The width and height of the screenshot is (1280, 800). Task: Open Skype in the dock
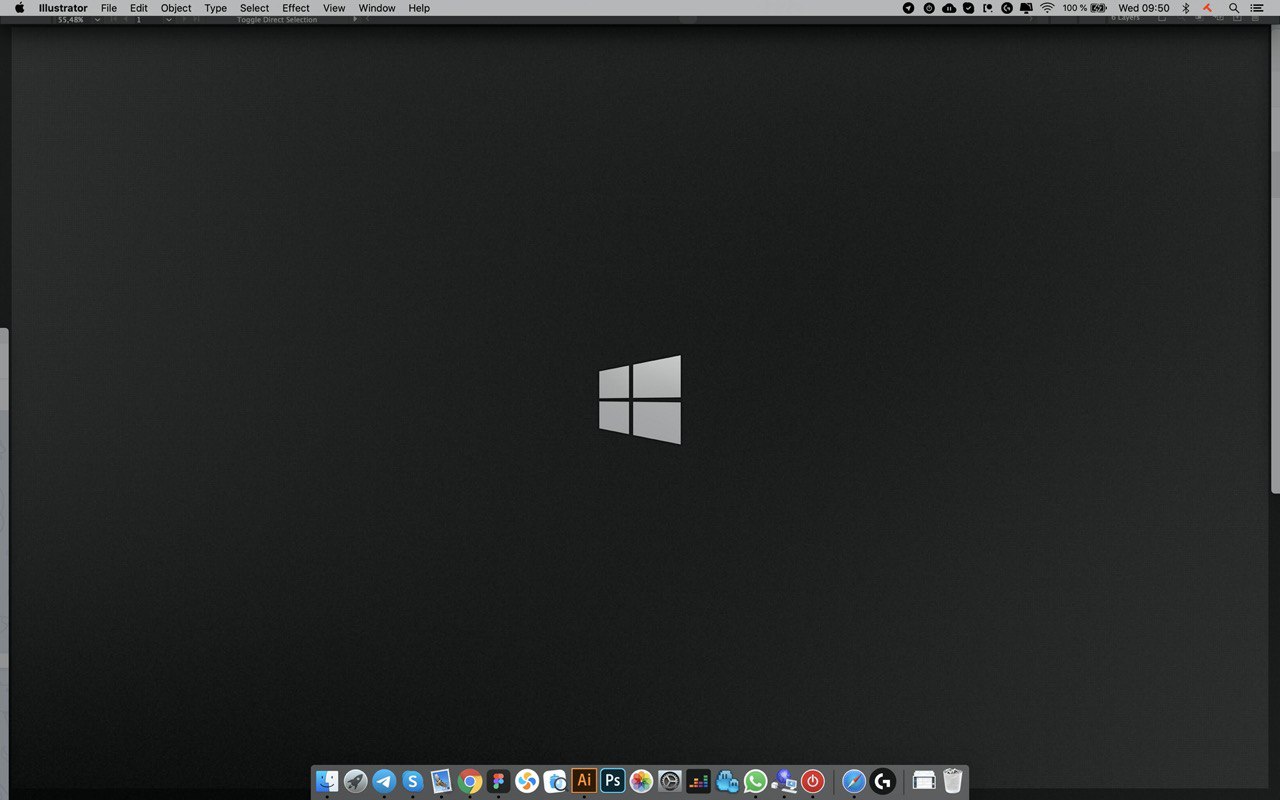(x=413, y=781)
